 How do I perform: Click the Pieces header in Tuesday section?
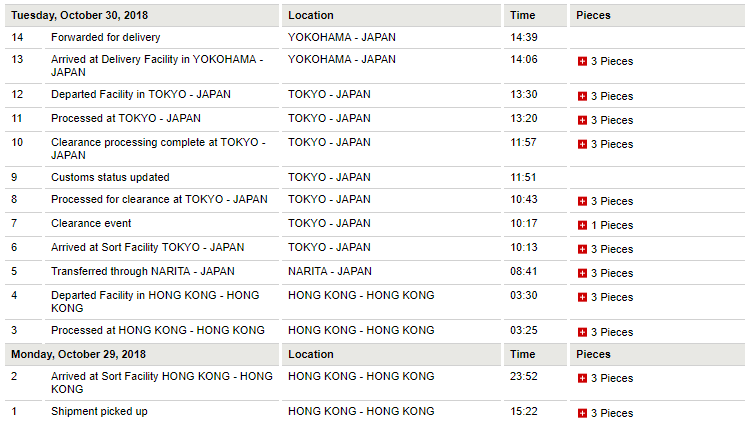click(x=593, y=15)
